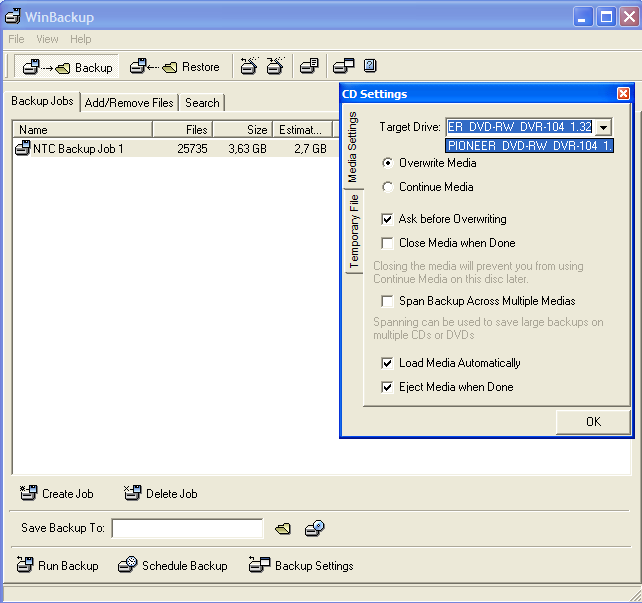Viewport: 642px width, 603px height.
Task: Choose PIONEER DVD-RW DVR-104 from the list
Action: pyautogui.click(x=529, y=145)
